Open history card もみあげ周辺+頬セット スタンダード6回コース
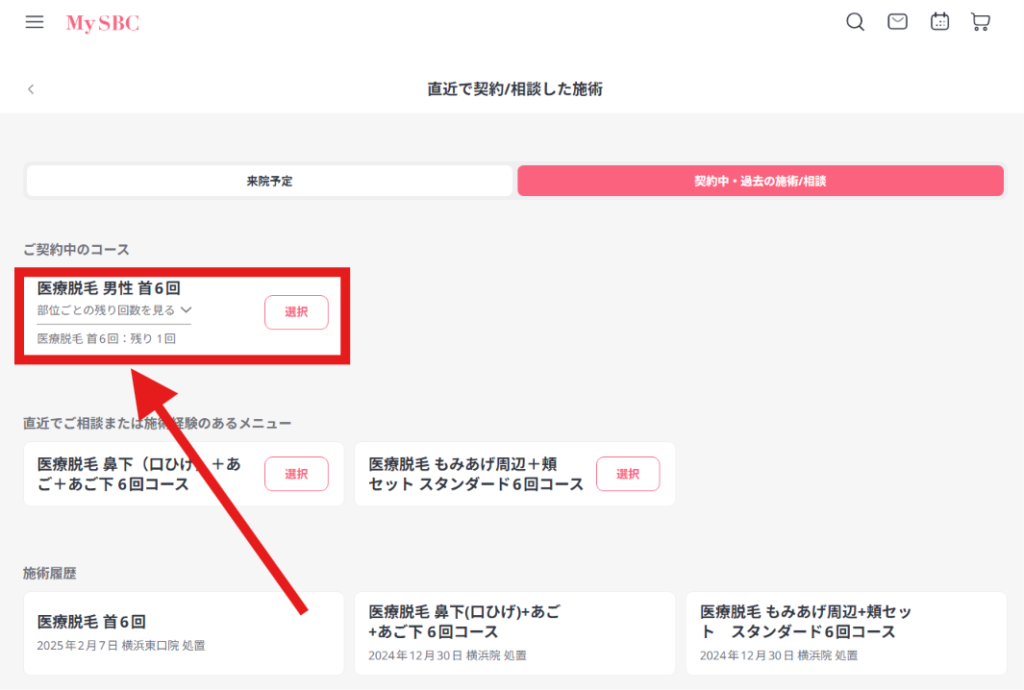The image size is (1024, 690). click(x=846, y=633)
